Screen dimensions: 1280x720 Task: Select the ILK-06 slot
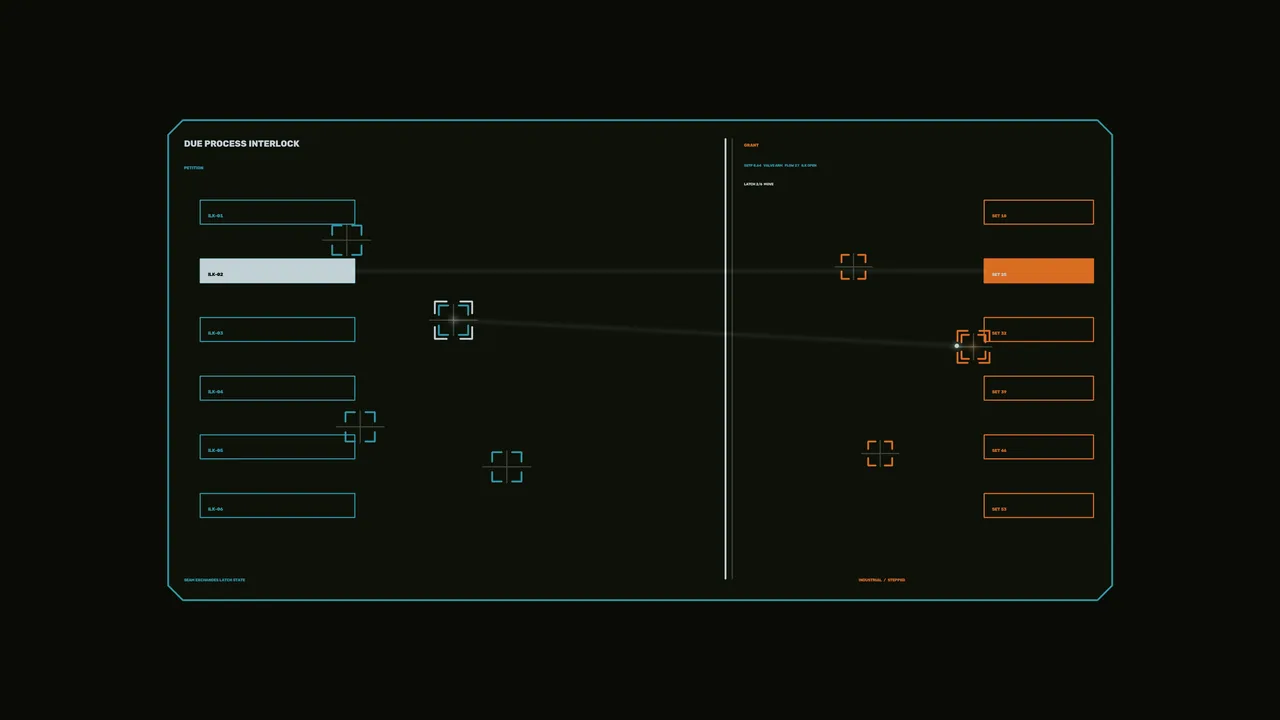coord(277,506)
